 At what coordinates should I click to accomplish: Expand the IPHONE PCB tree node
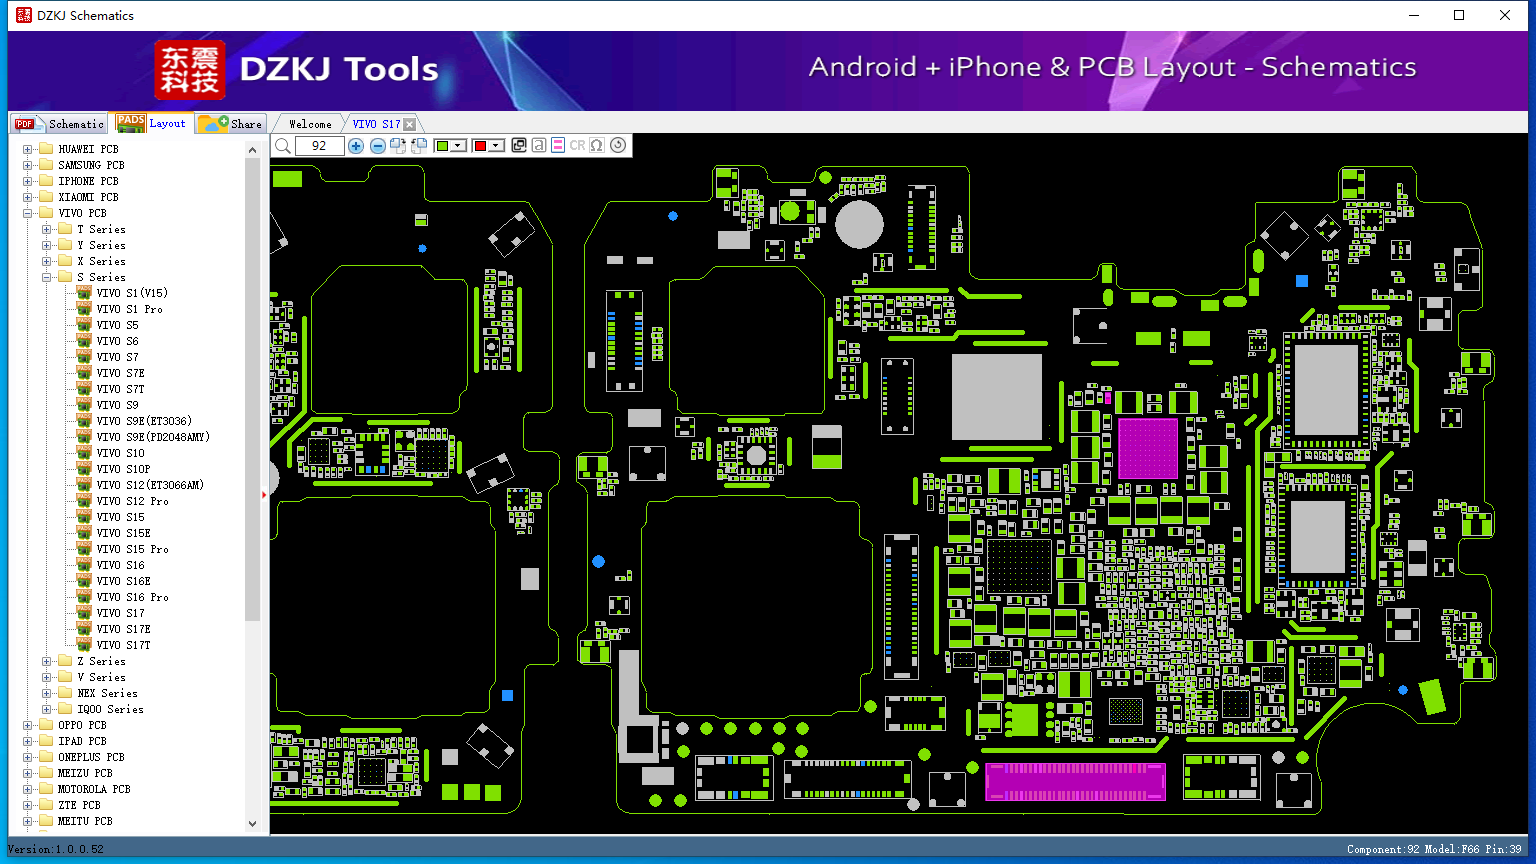pos(28,181)
